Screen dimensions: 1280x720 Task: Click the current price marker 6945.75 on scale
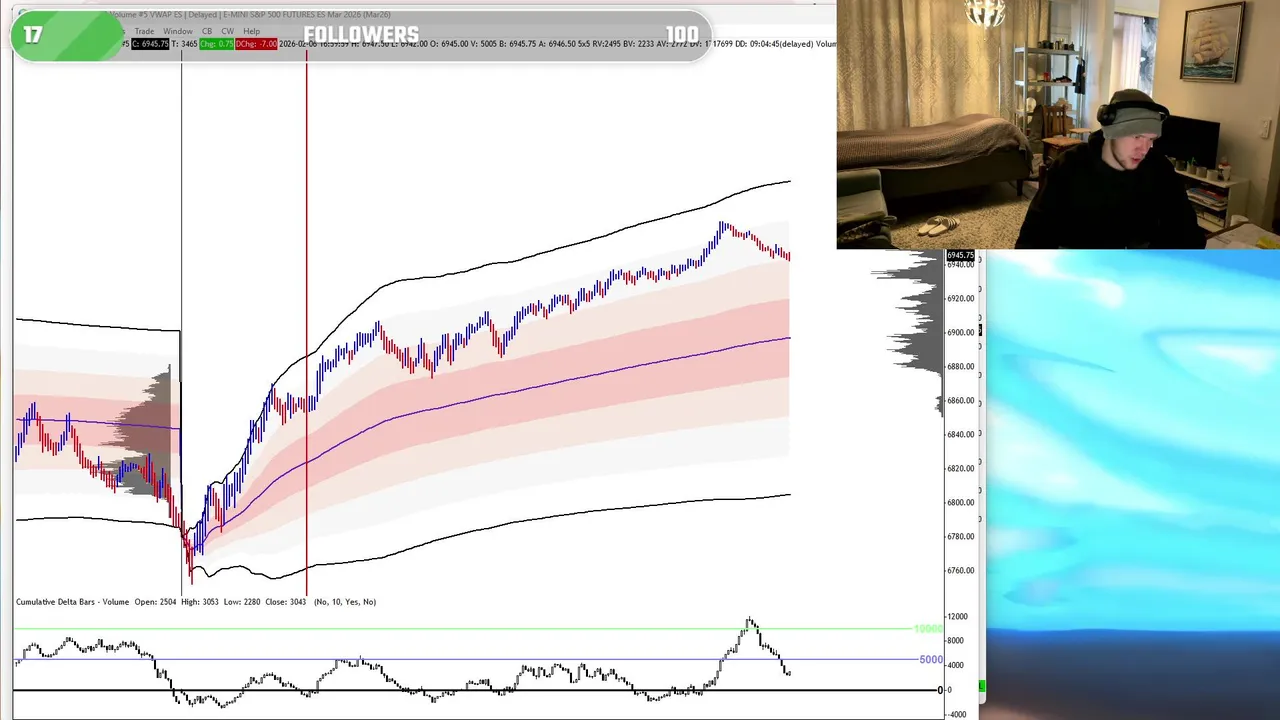point(960,256)
